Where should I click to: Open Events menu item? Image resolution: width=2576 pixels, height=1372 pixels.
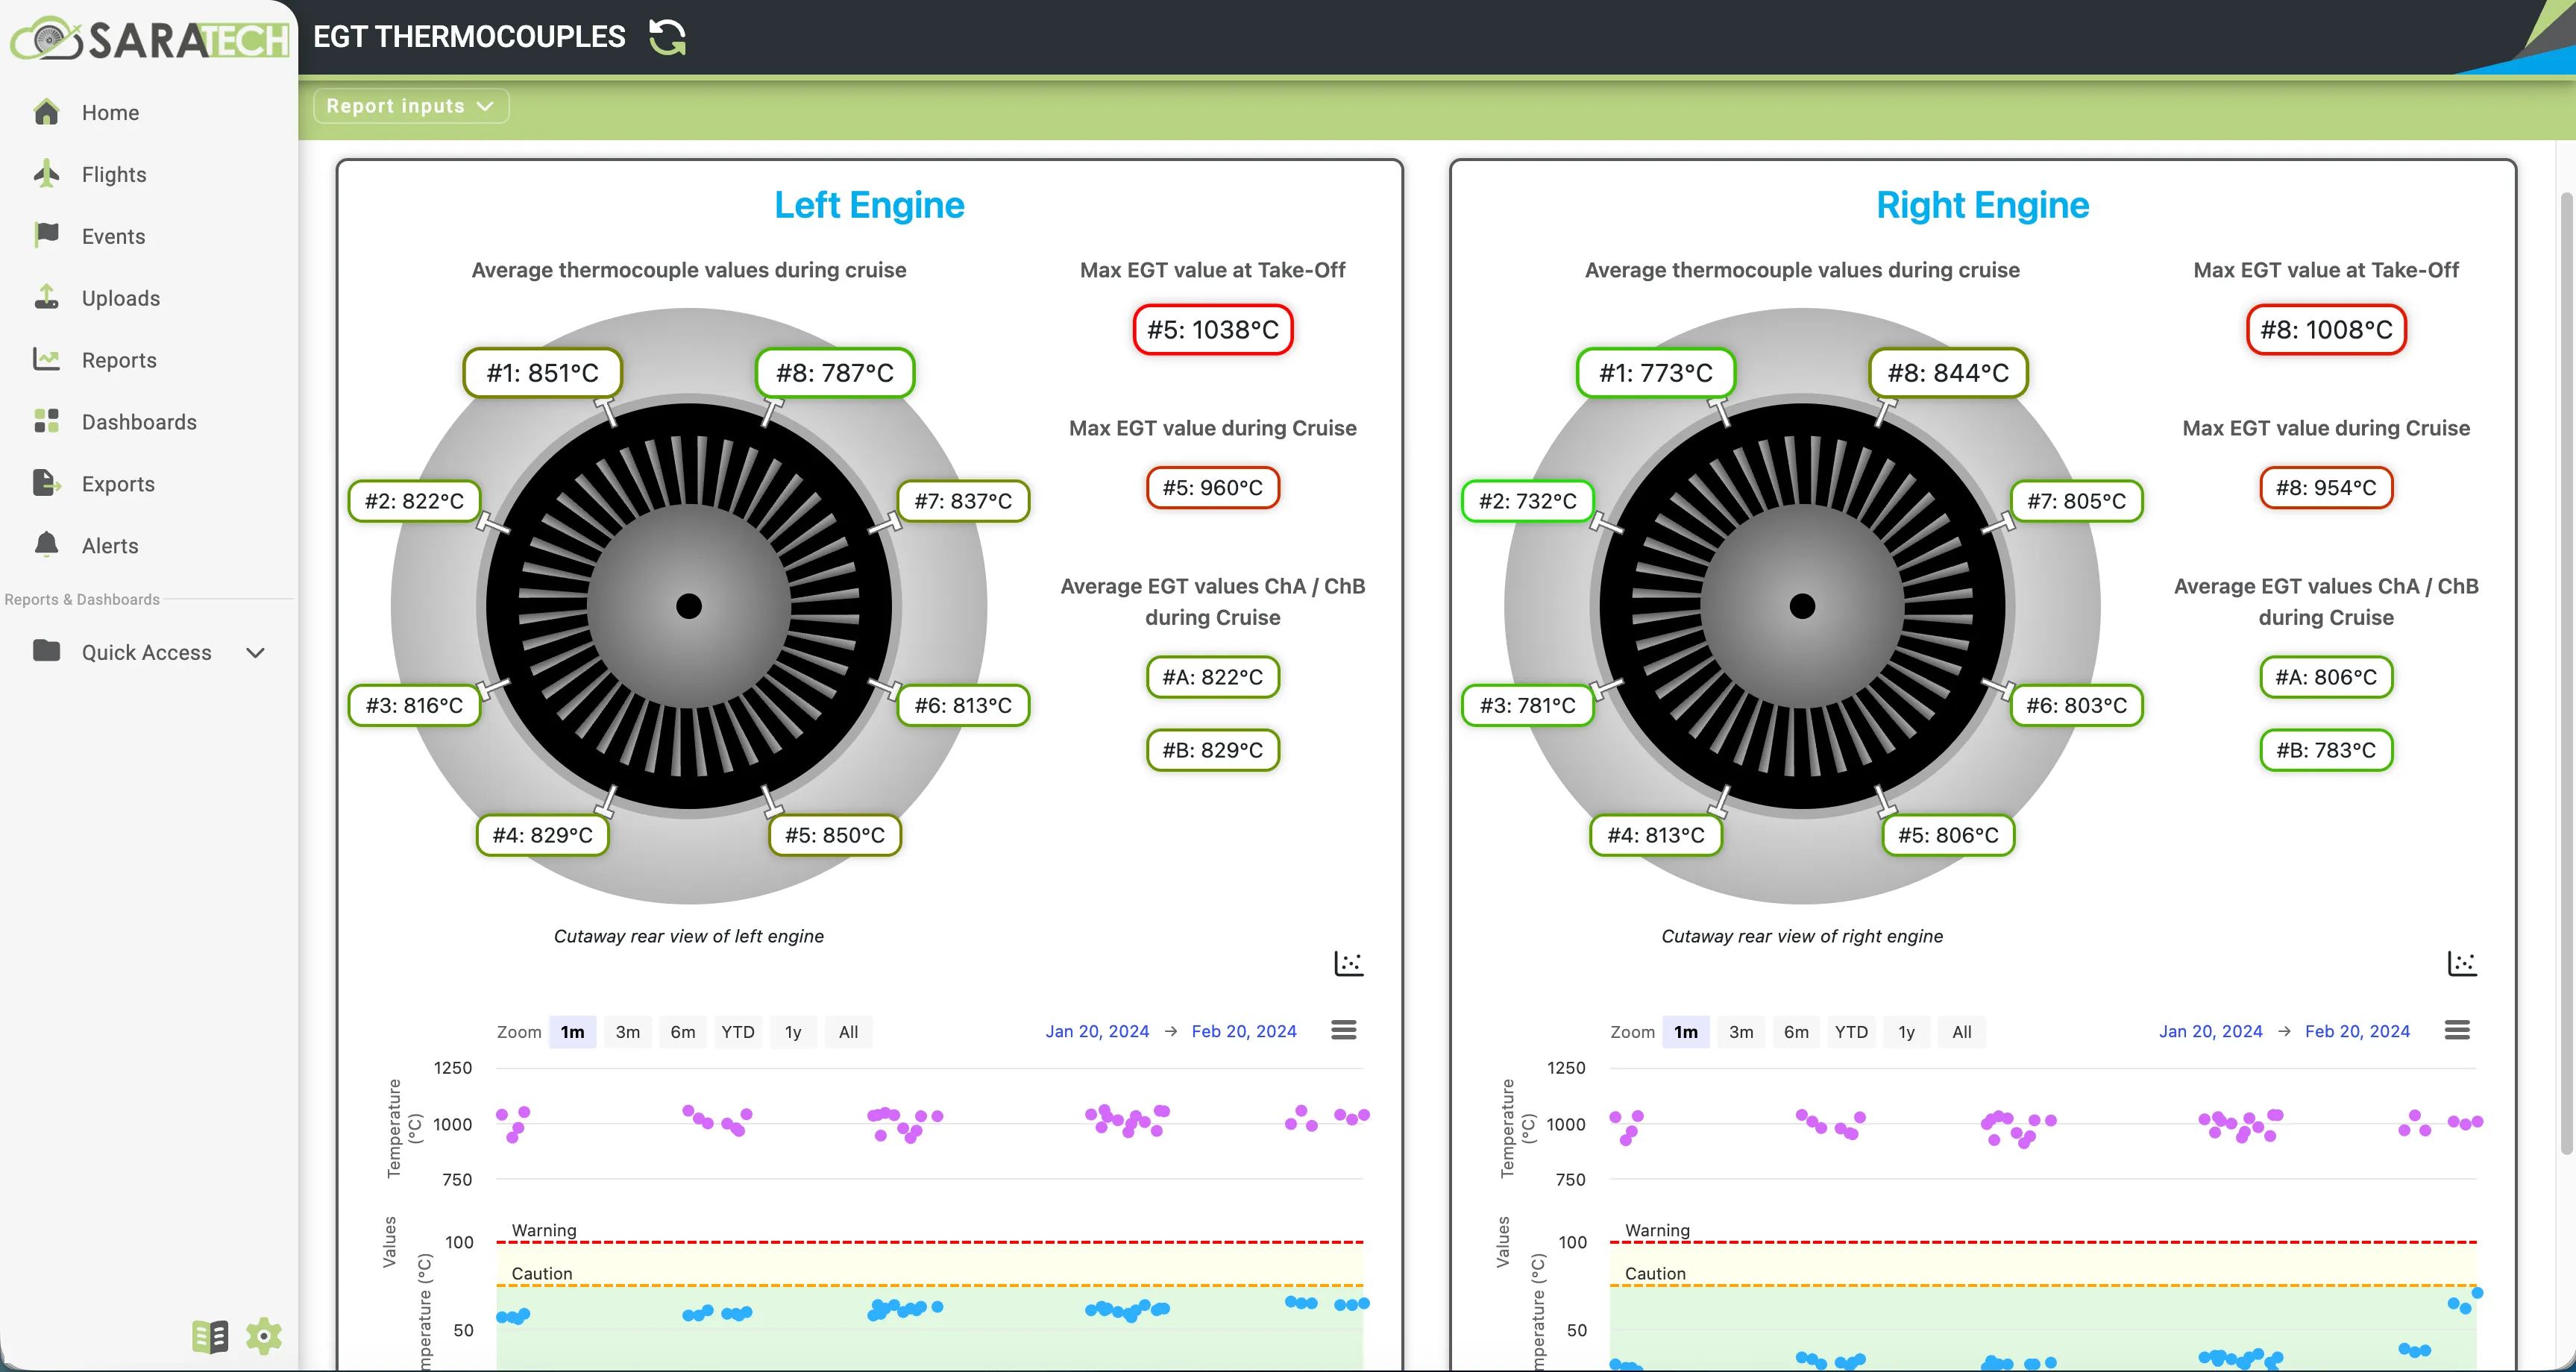[113, 236]
